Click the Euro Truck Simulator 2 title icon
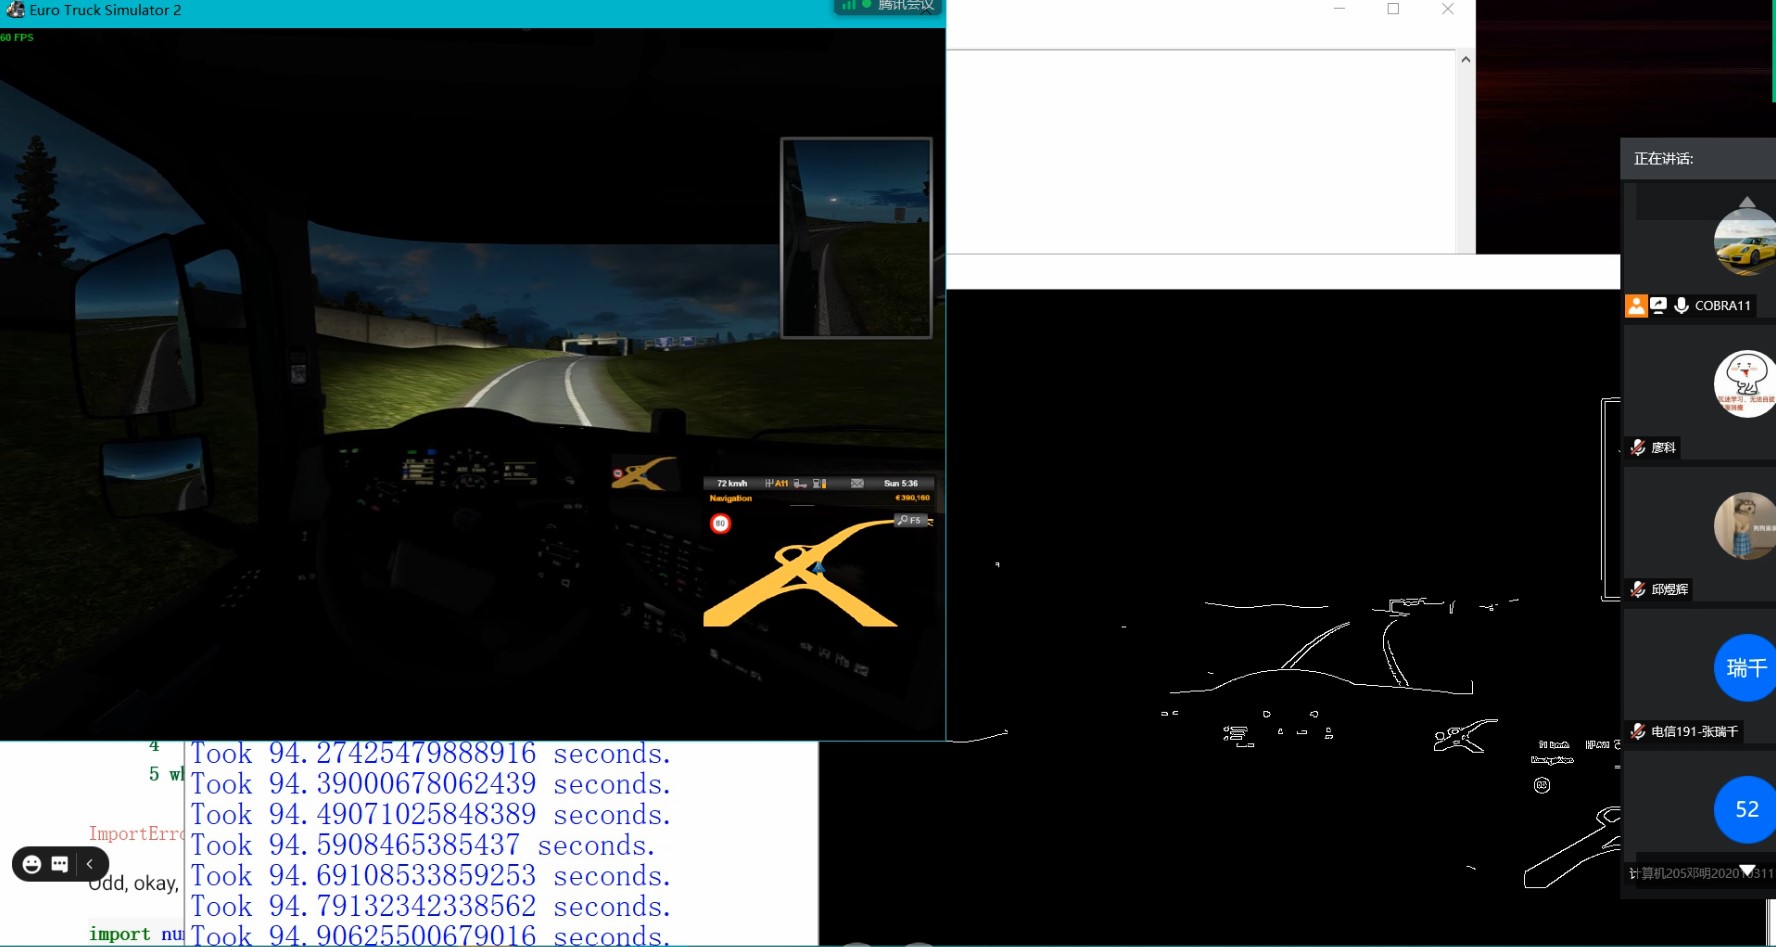1776x947 pixels. pyautogui.click(x=15, y=10)
